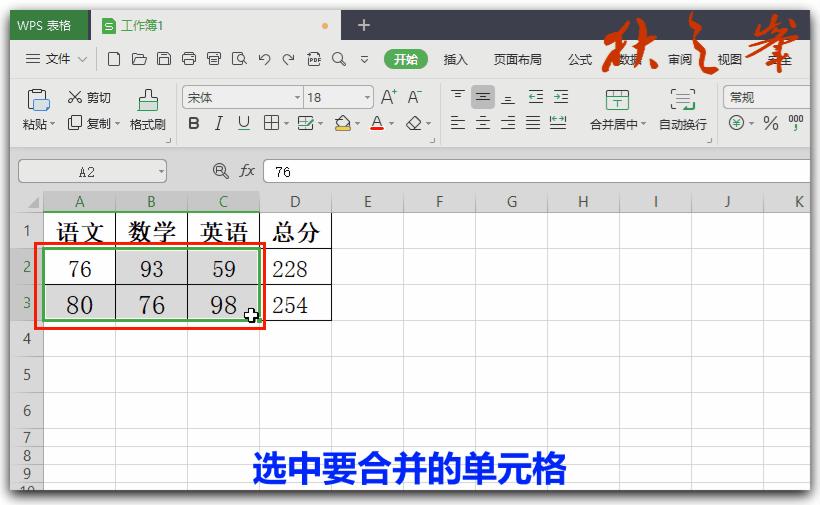The image size is (820, 505).
Task: Select the Format Painter (格式刷) tool
Action: [x=147, y=110]
